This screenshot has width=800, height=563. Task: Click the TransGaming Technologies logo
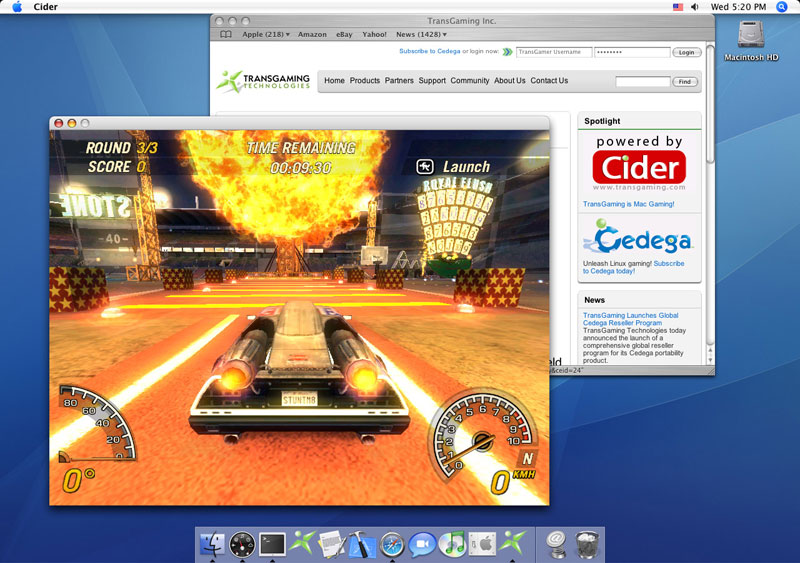coord(263,81)
